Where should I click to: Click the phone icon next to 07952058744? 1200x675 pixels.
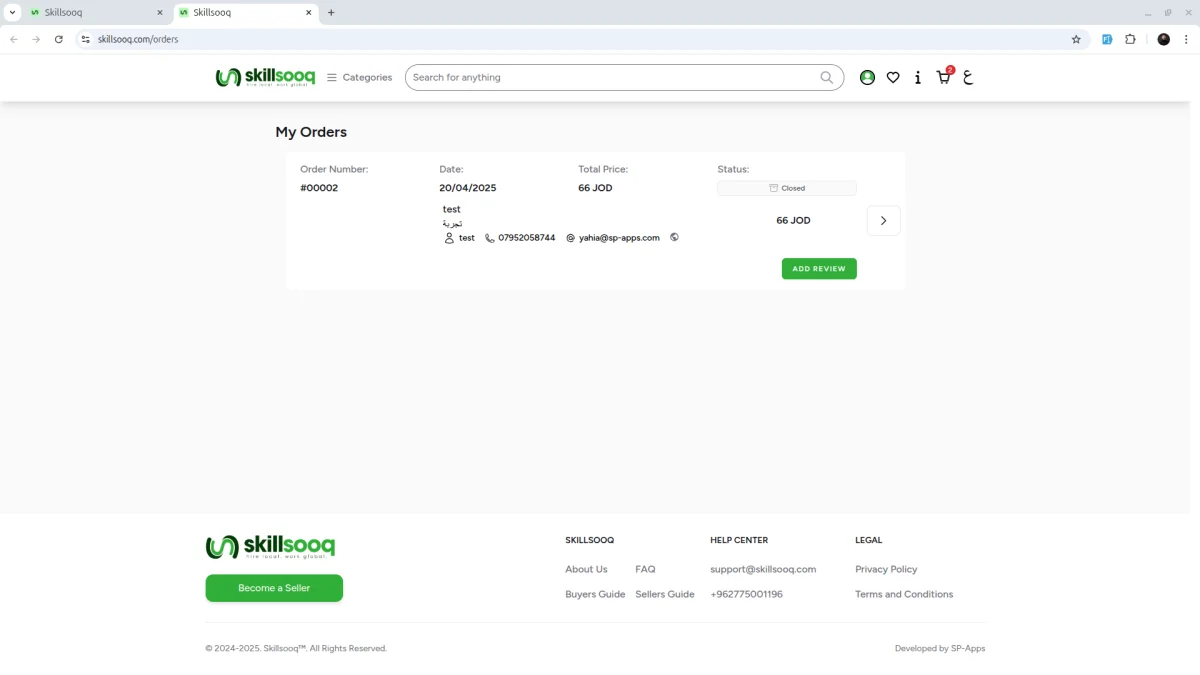(490, 238)
